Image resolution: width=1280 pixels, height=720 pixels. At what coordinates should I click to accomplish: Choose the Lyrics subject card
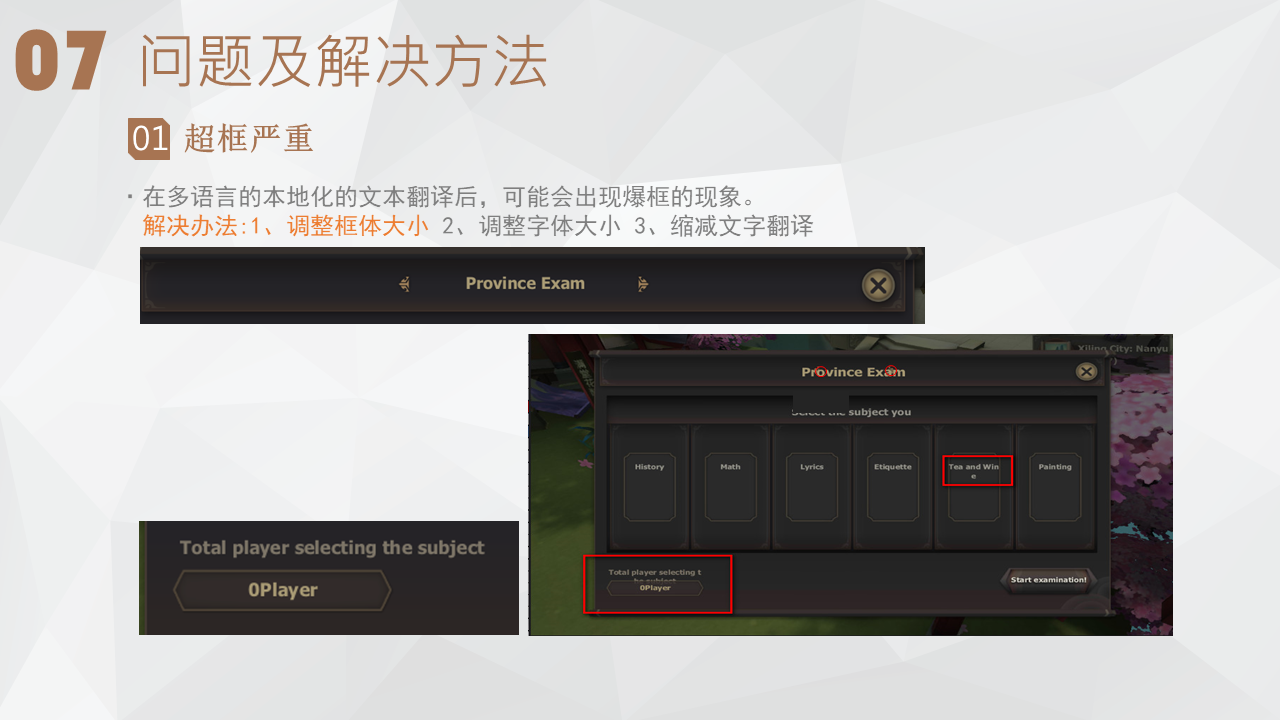tap(811, 487)
